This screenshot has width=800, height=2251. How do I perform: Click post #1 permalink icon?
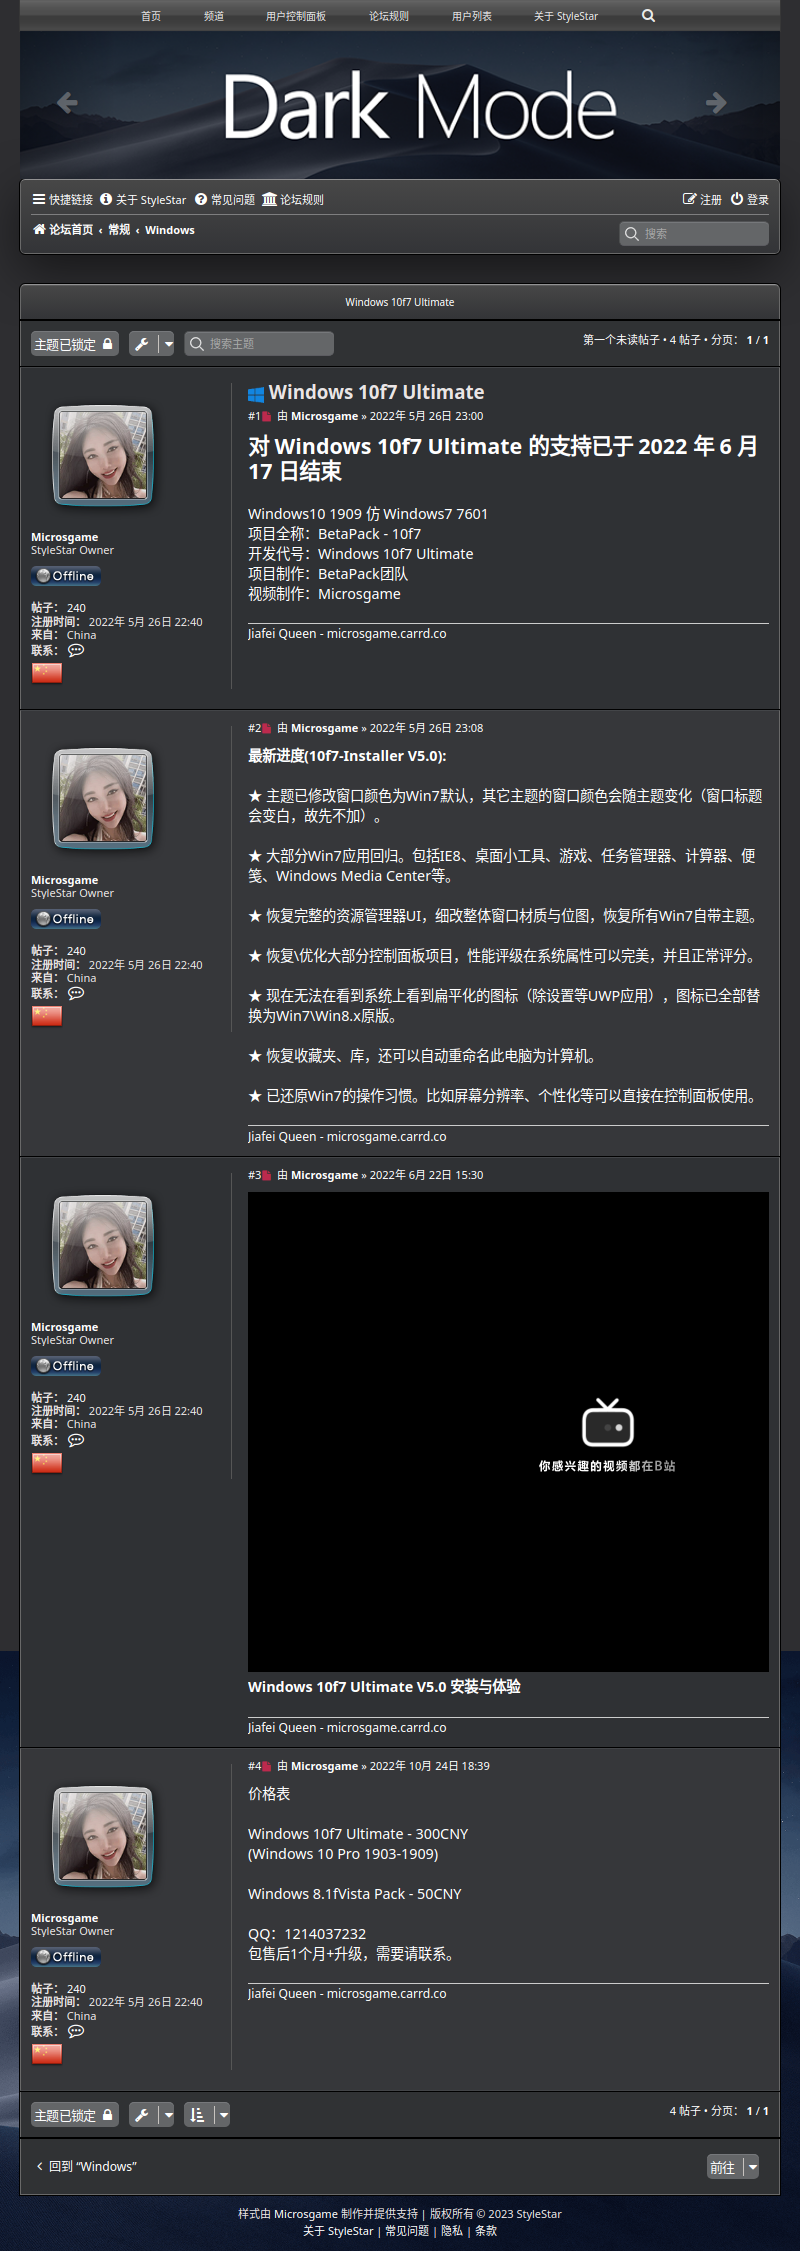pyautogui.click(x=266, y=417)
